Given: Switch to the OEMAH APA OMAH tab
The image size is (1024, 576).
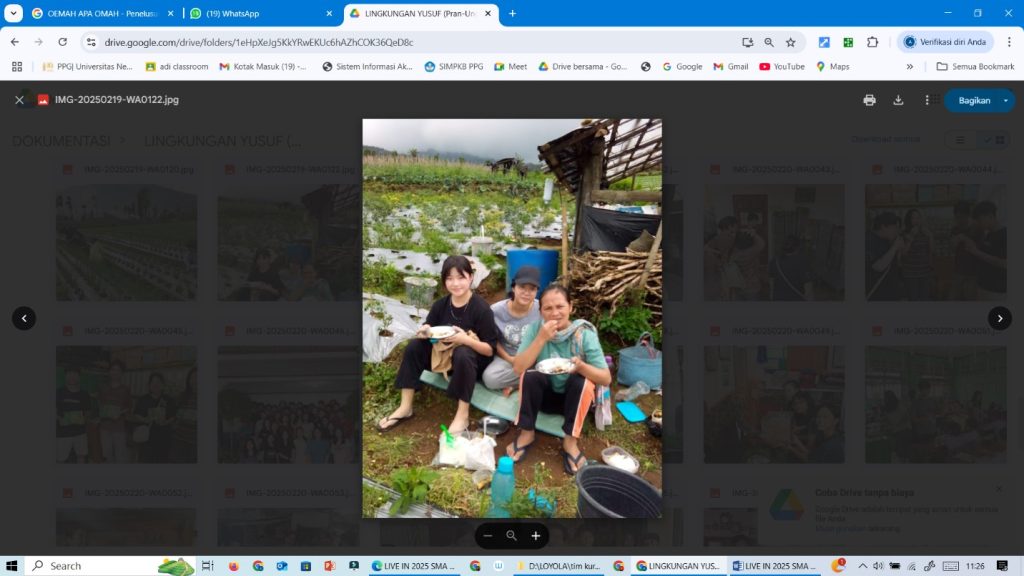Looking at the screenshot, I should tap(100, 13).
